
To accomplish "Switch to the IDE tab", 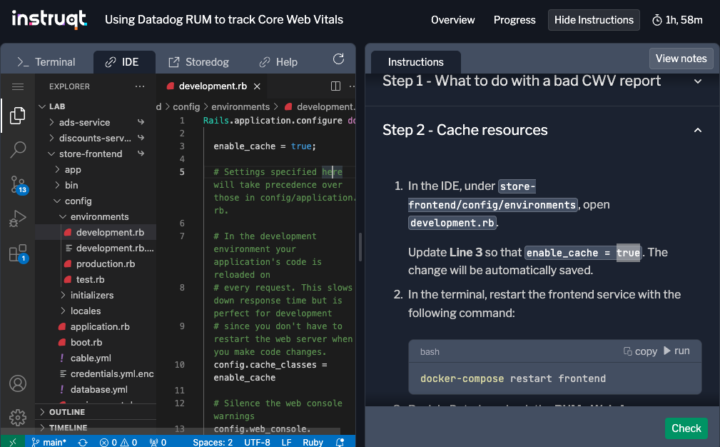I will pyautogui.click(x=122, y=62).
